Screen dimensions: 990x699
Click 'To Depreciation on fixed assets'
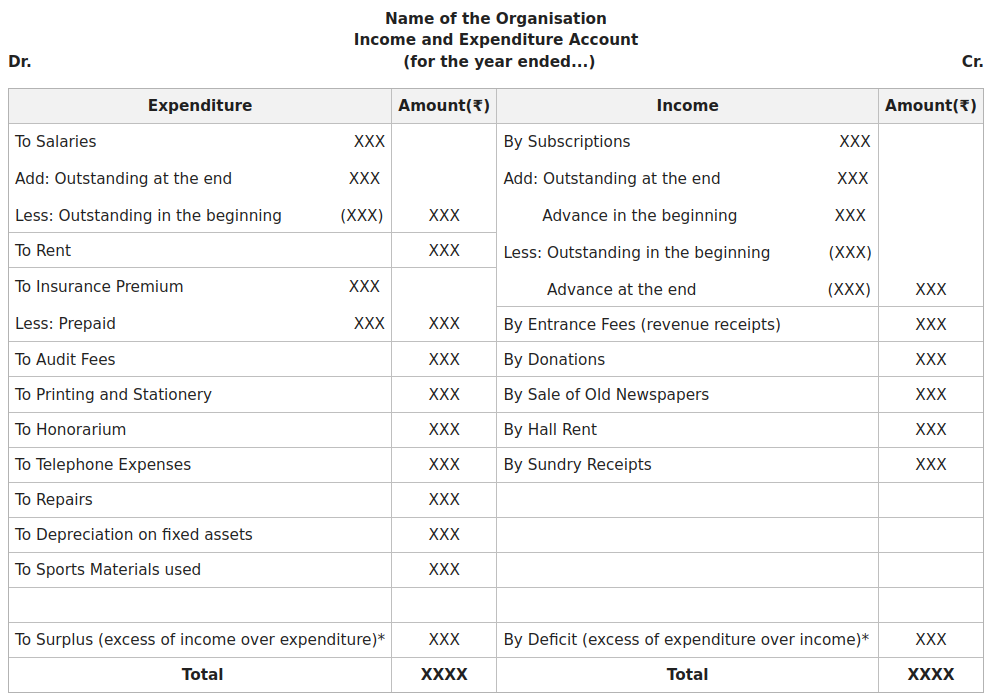[134, 535]
